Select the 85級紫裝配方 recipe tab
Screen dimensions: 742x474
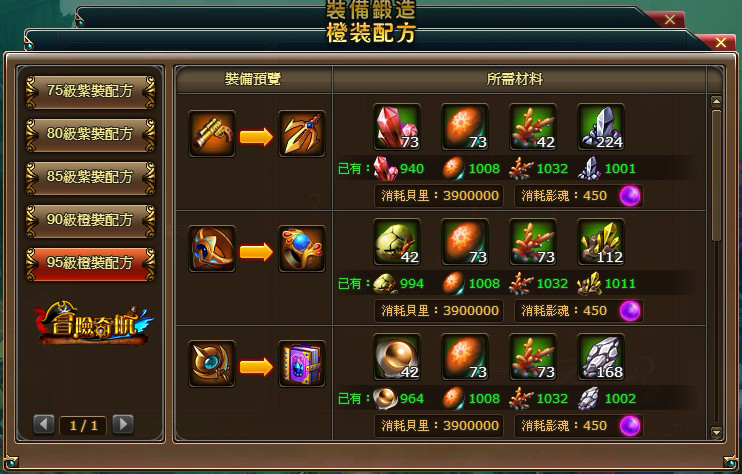90,177
